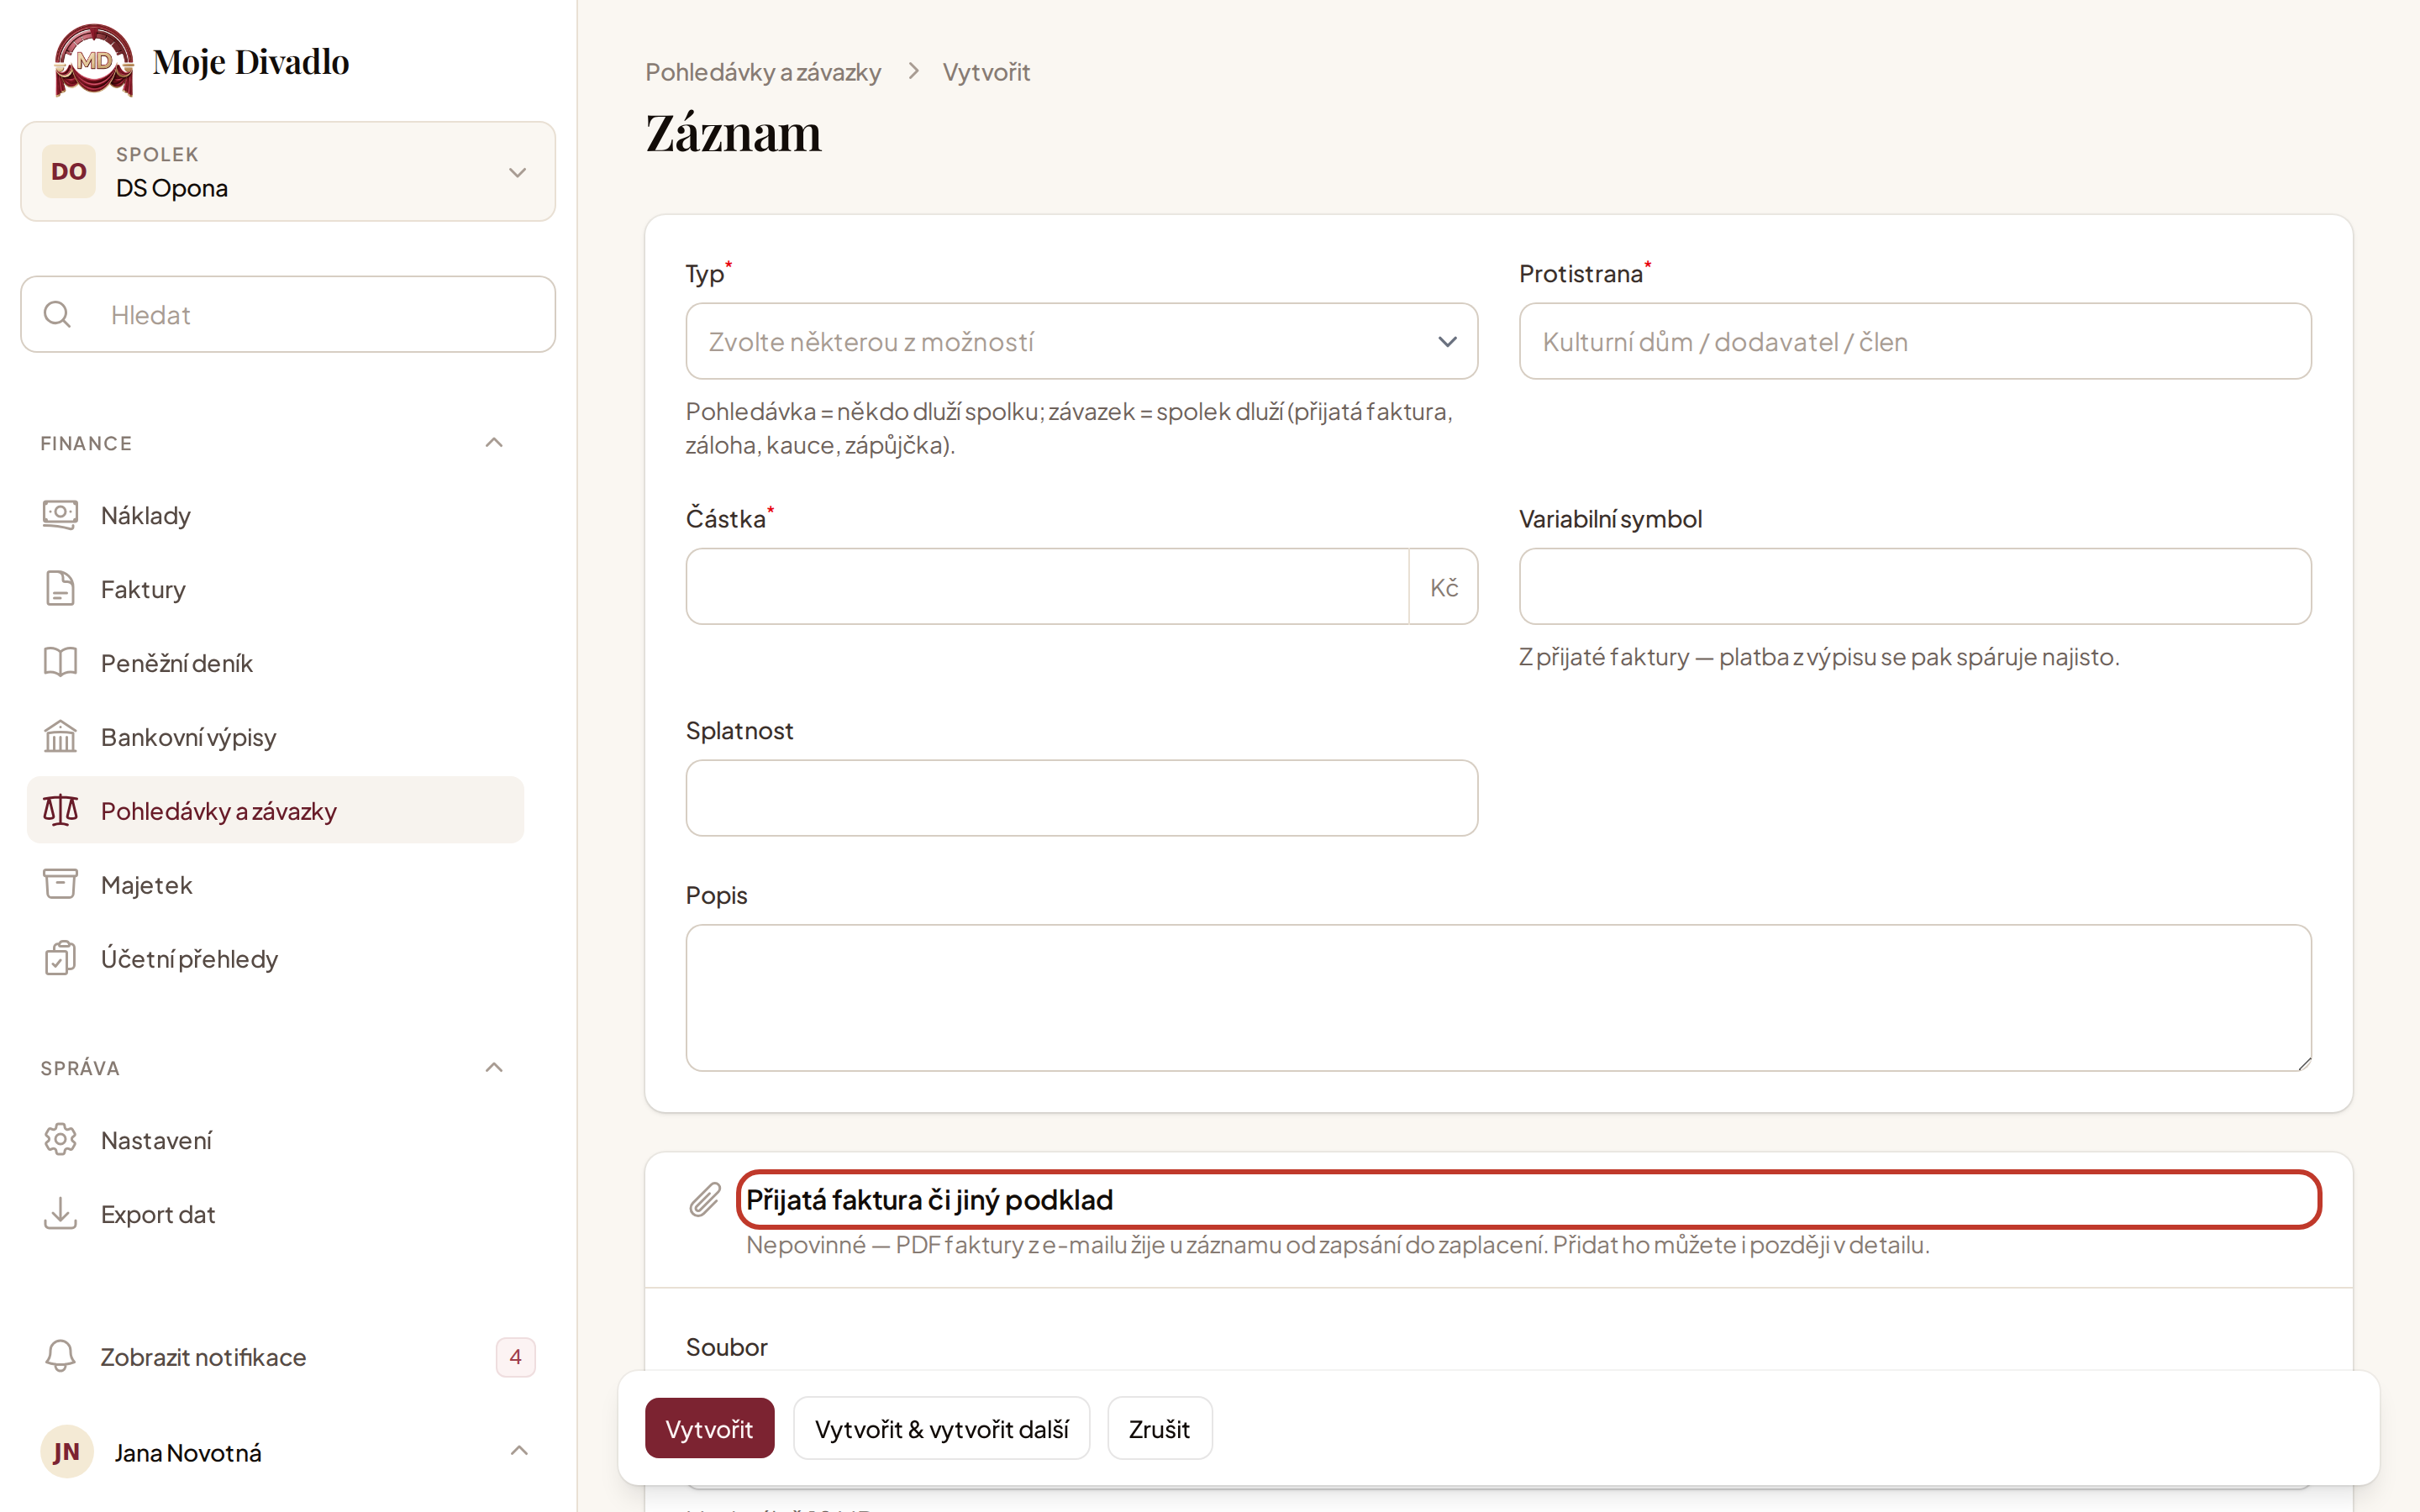Click the Export dat download icon
This screenshot has height=1512, width=2420.
pos(60,1213)
